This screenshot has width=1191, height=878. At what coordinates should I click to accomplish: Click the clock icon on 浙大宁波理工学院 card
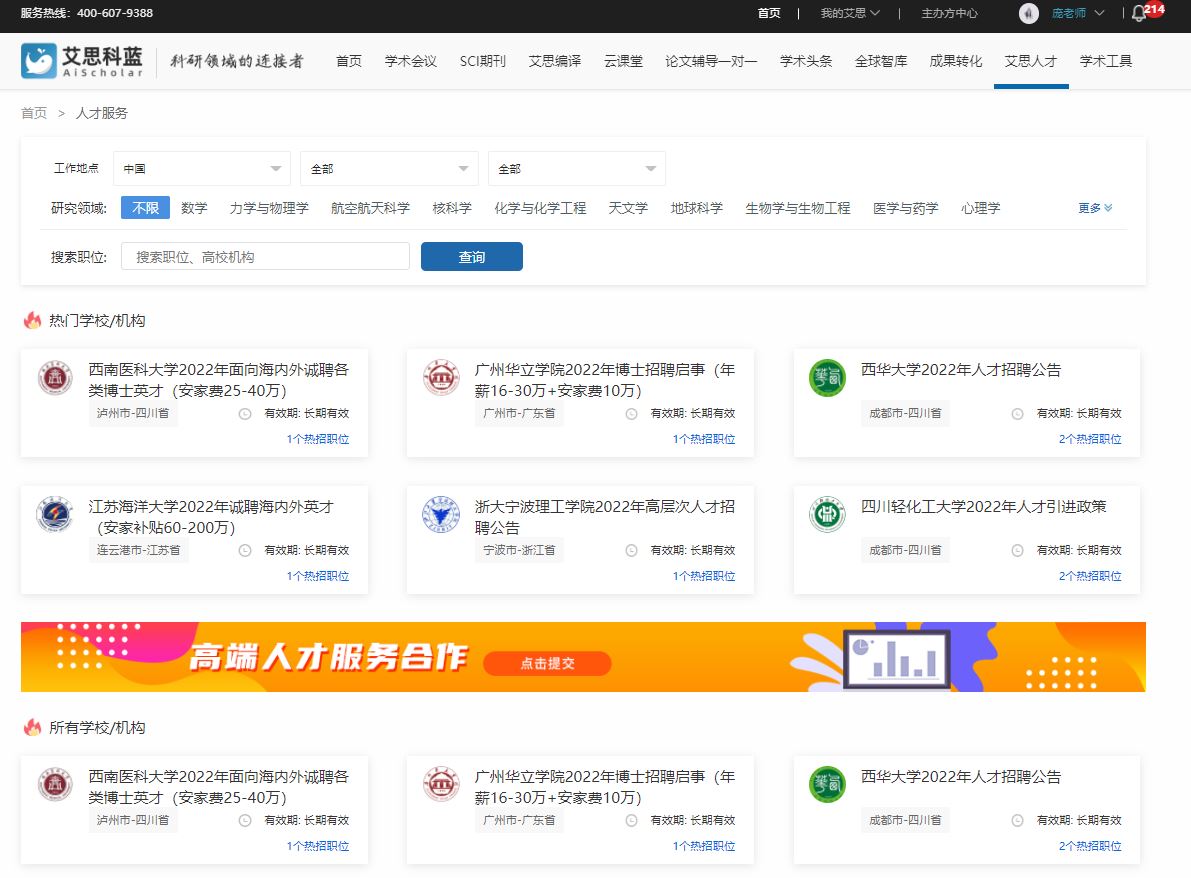[x=631, y=551]
